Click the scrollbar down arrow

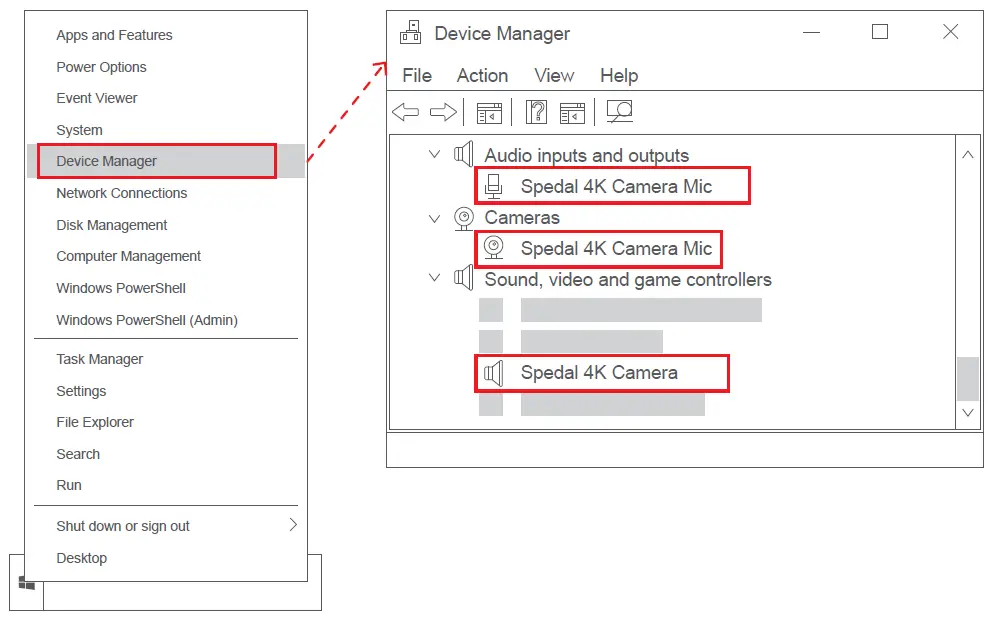pyautogui.click(x=967, y=412)
